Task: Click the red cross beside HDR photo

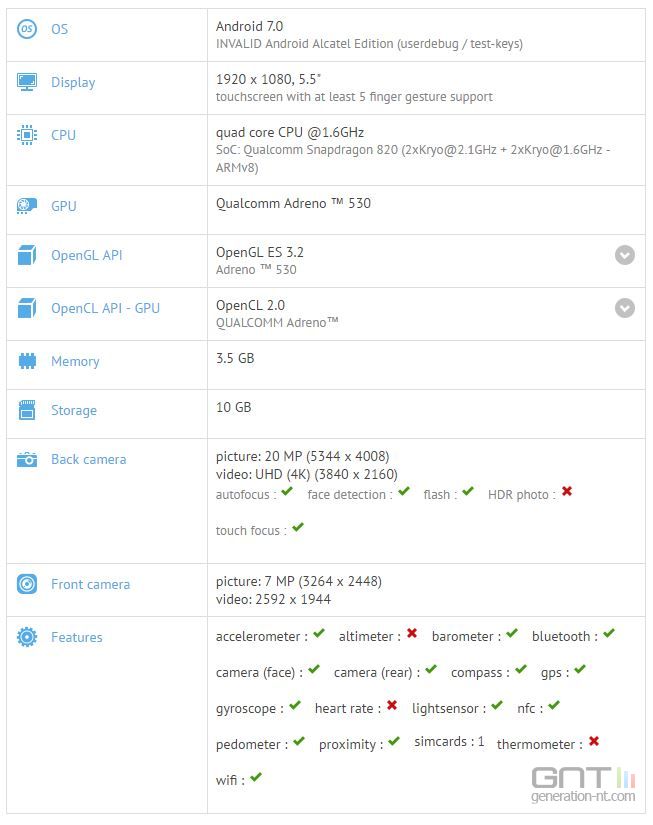Action: (567, 491)
